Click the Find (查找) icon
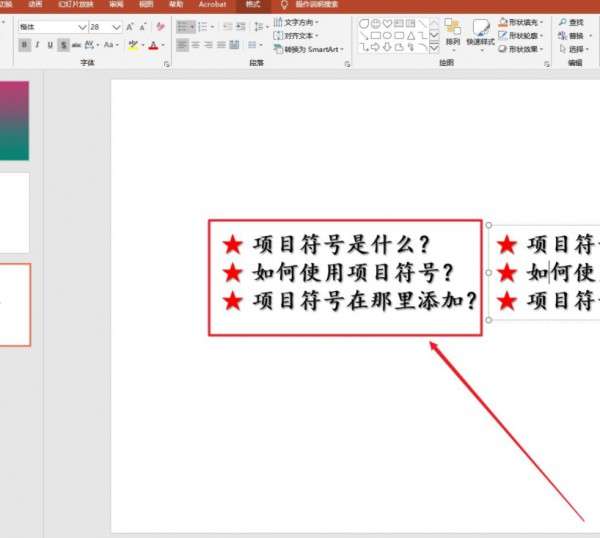 click(571, 22)
